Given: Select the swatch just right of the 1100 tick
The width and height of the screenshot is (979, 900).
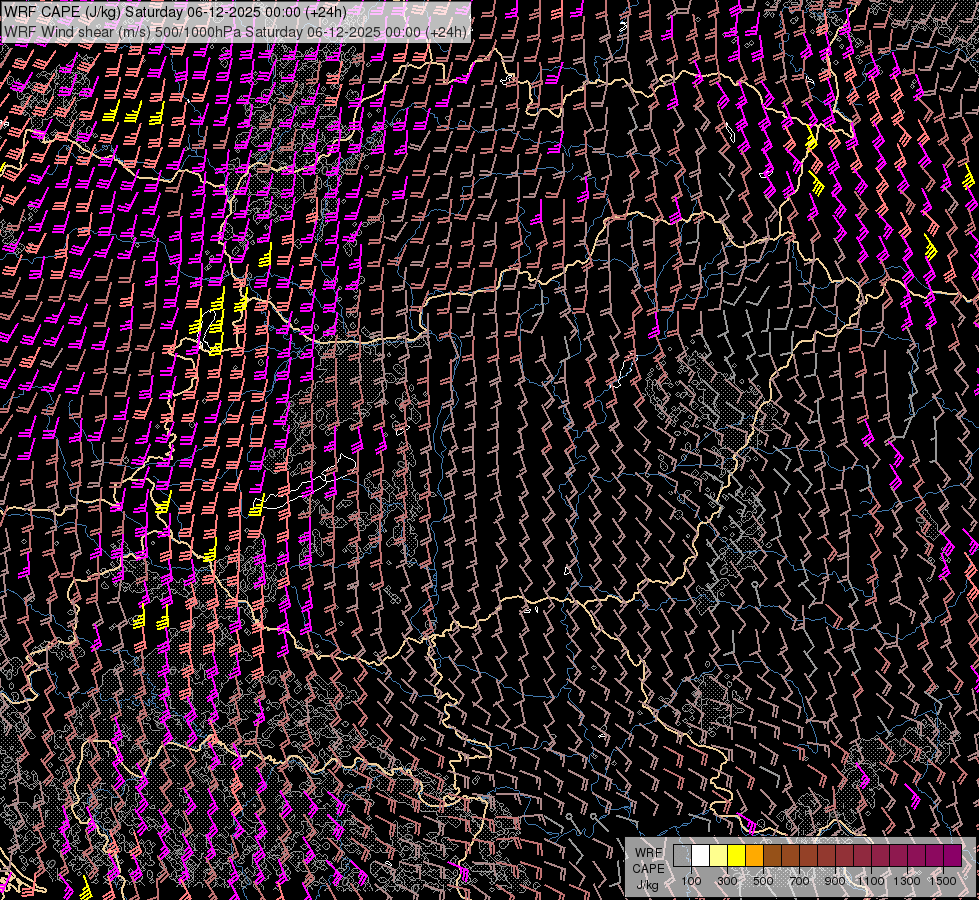Looking at the screenshot, I should (x=880, y=855).
